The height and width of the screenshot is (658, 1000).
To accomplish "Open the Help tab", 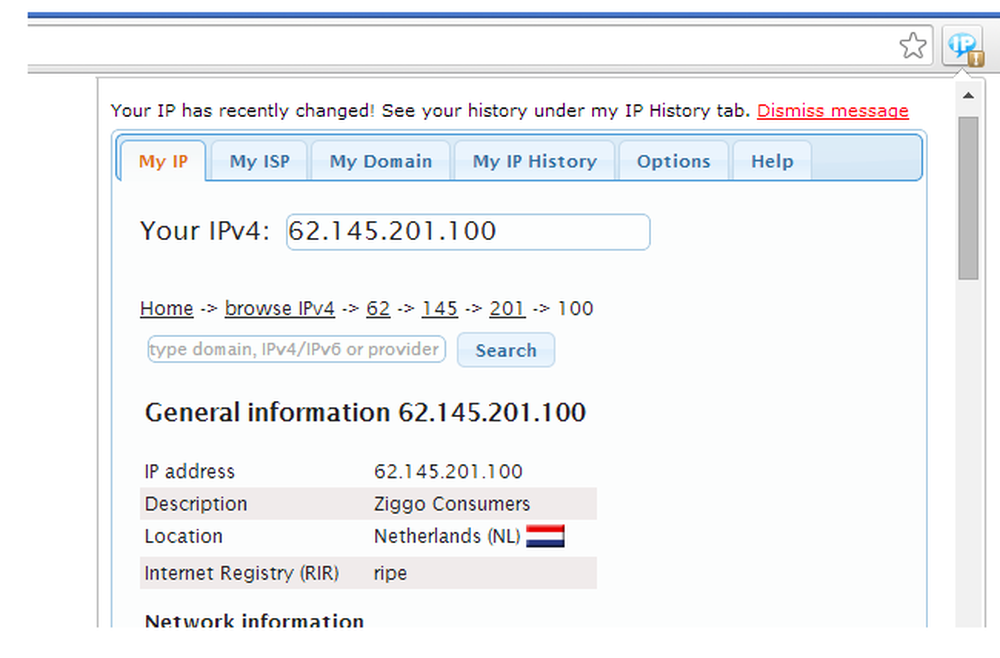I will 771,160.
